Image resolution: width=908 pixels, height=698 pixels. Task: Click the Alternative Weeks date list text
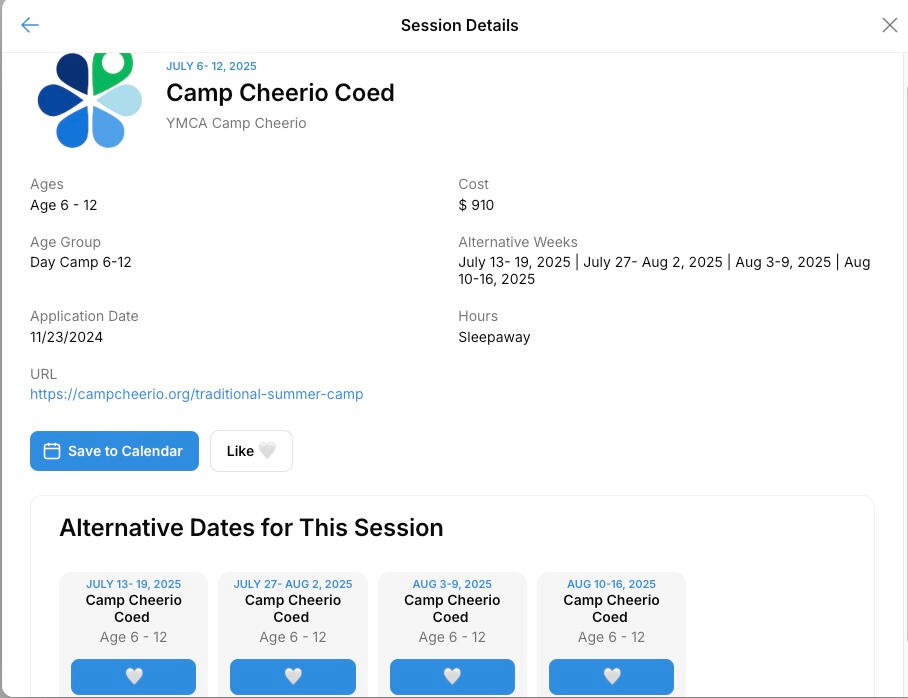pyautogui.click(x=664, y=270)
